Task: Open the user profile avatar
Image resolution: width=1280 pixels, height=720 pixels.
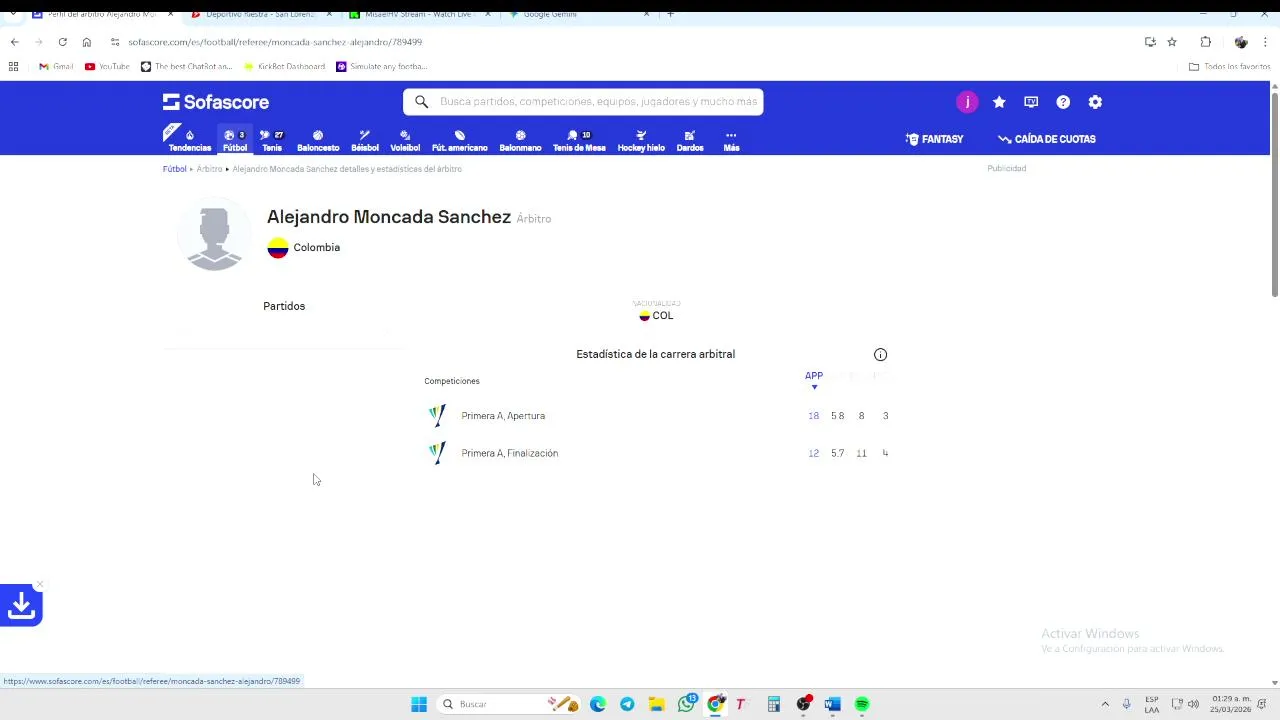Action: pos(967,102)
